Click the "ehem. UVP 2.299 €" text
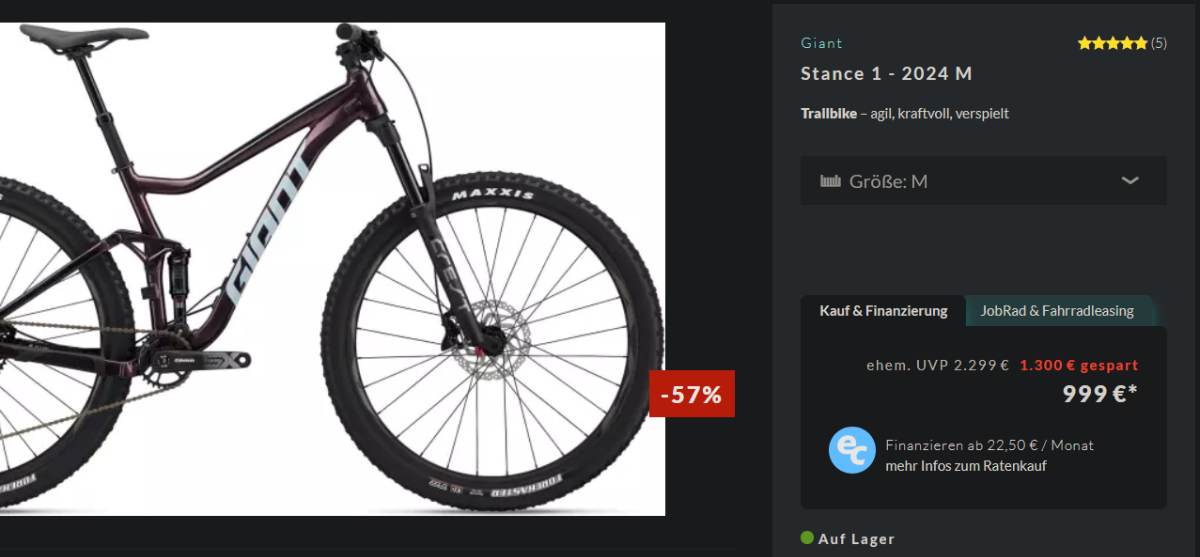Image resolution: width=1200 pixels, height=557 pixels. pos(937,365)
